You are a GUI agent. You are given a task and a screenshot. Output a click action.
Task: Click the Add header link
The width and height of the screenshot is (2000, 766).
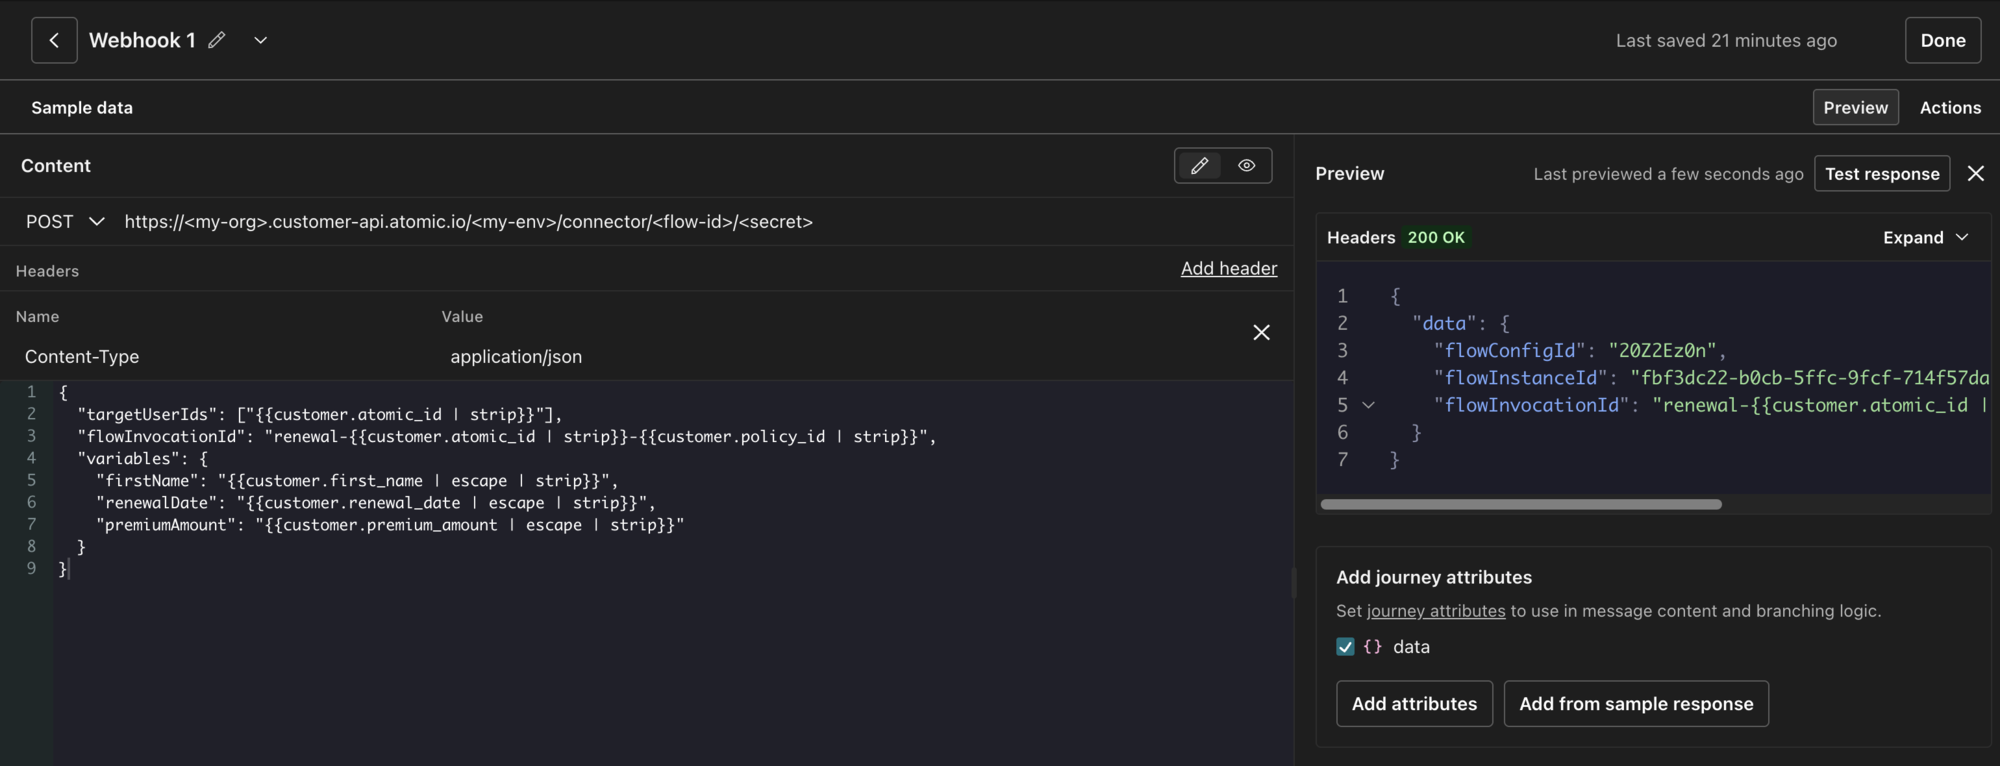pos(1228,268)
